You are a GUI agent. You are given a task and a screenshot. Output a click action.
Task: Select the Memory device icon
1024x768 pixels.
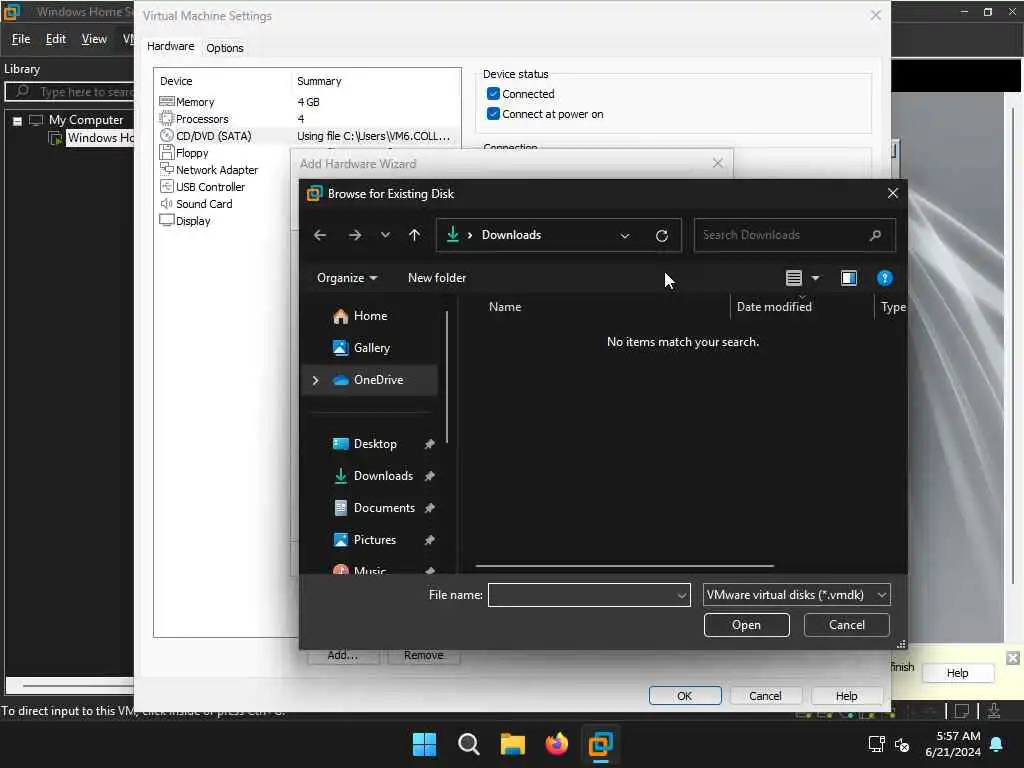[167, 102]
